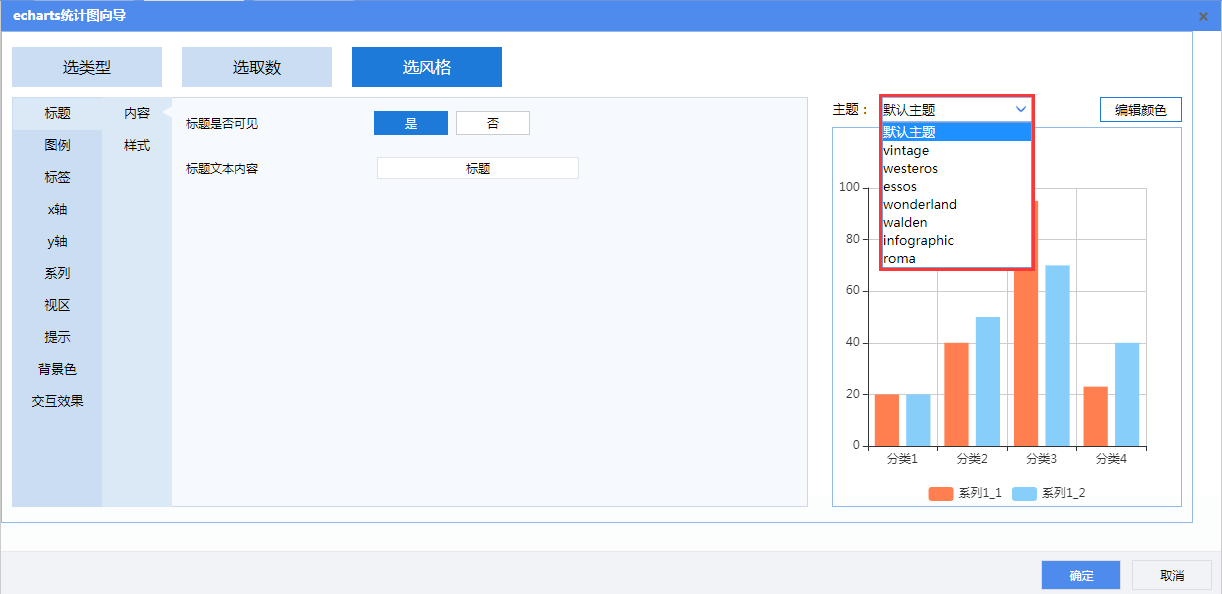This screenshot has height=594, width=1222.
Task: Click the 编辑颜色 button
Action: [1140, 110]
